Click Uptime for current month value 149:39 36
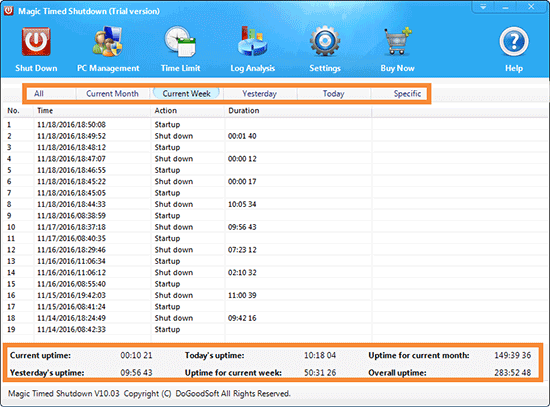This screenshot has height=407, width=550. (x=512, y=355)
